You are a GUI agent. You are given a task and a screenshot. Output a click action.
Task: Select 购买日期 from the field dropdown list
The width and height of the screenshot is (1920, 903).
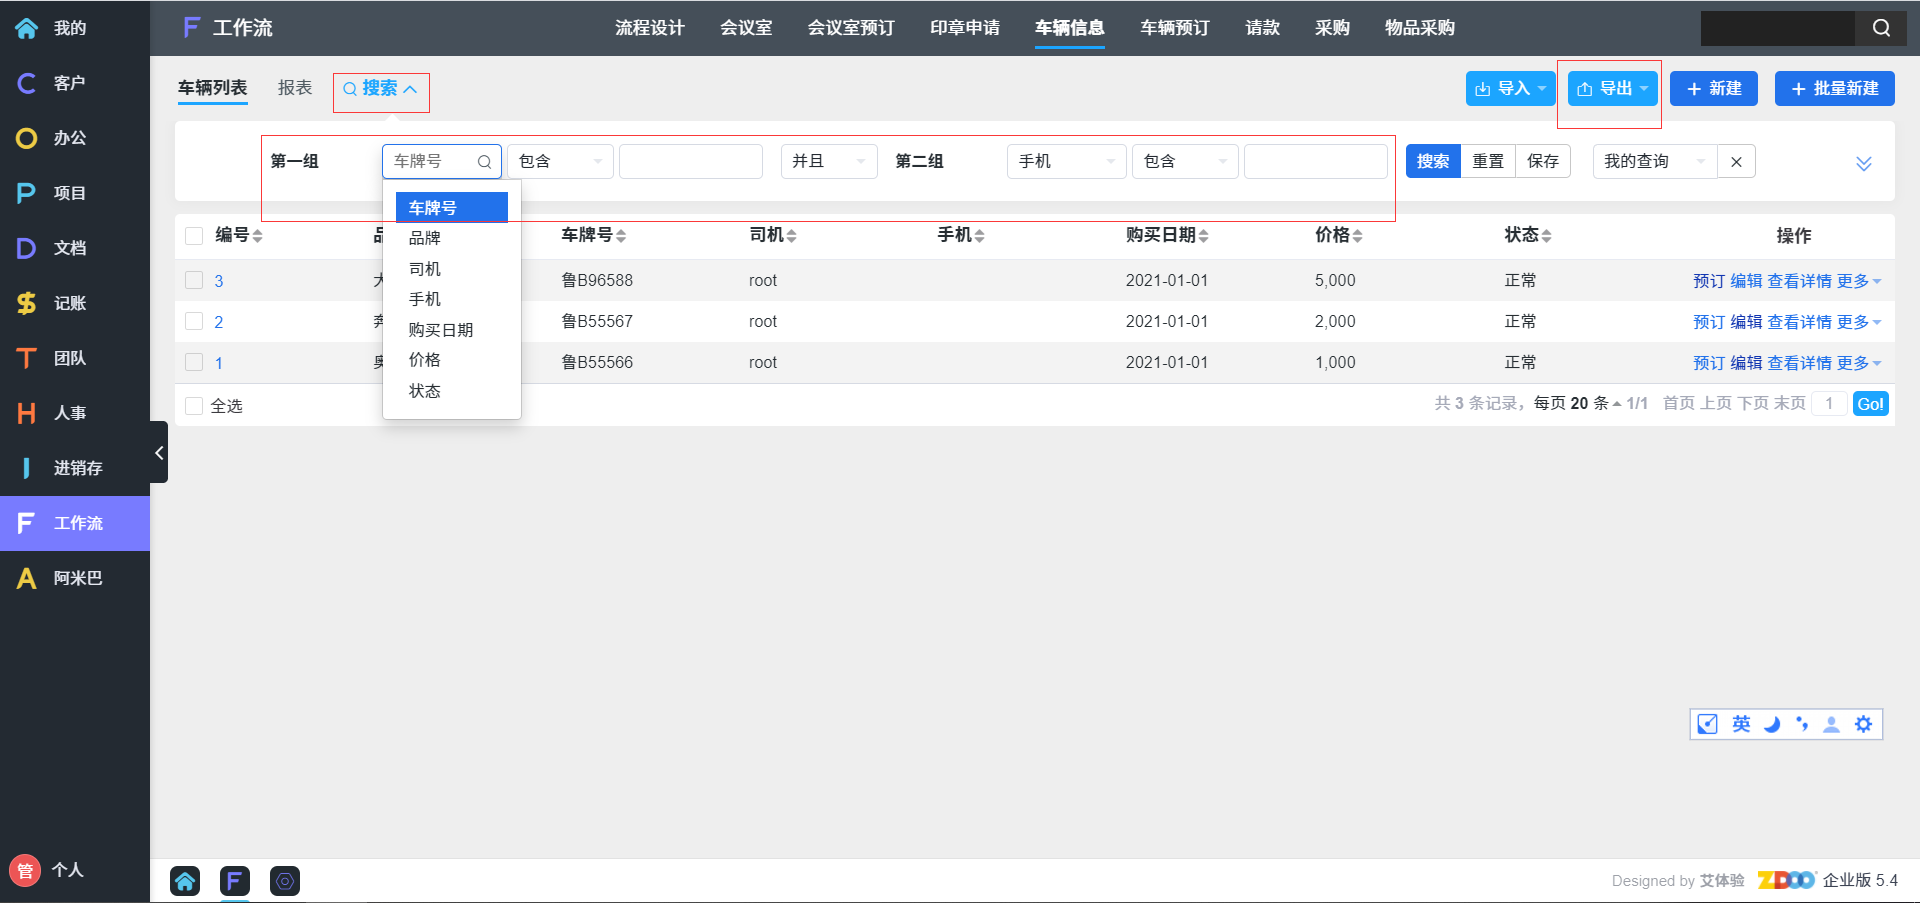[441, 330]
